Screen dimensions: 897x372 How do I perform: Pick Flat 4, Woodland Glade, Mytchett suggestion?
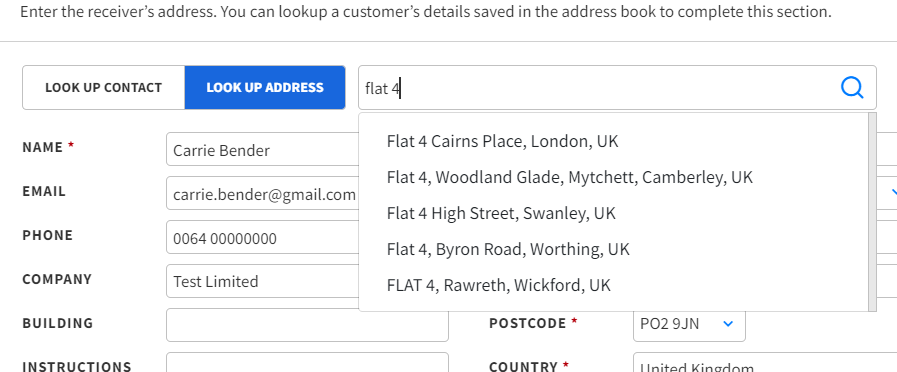tap(613, 177)
